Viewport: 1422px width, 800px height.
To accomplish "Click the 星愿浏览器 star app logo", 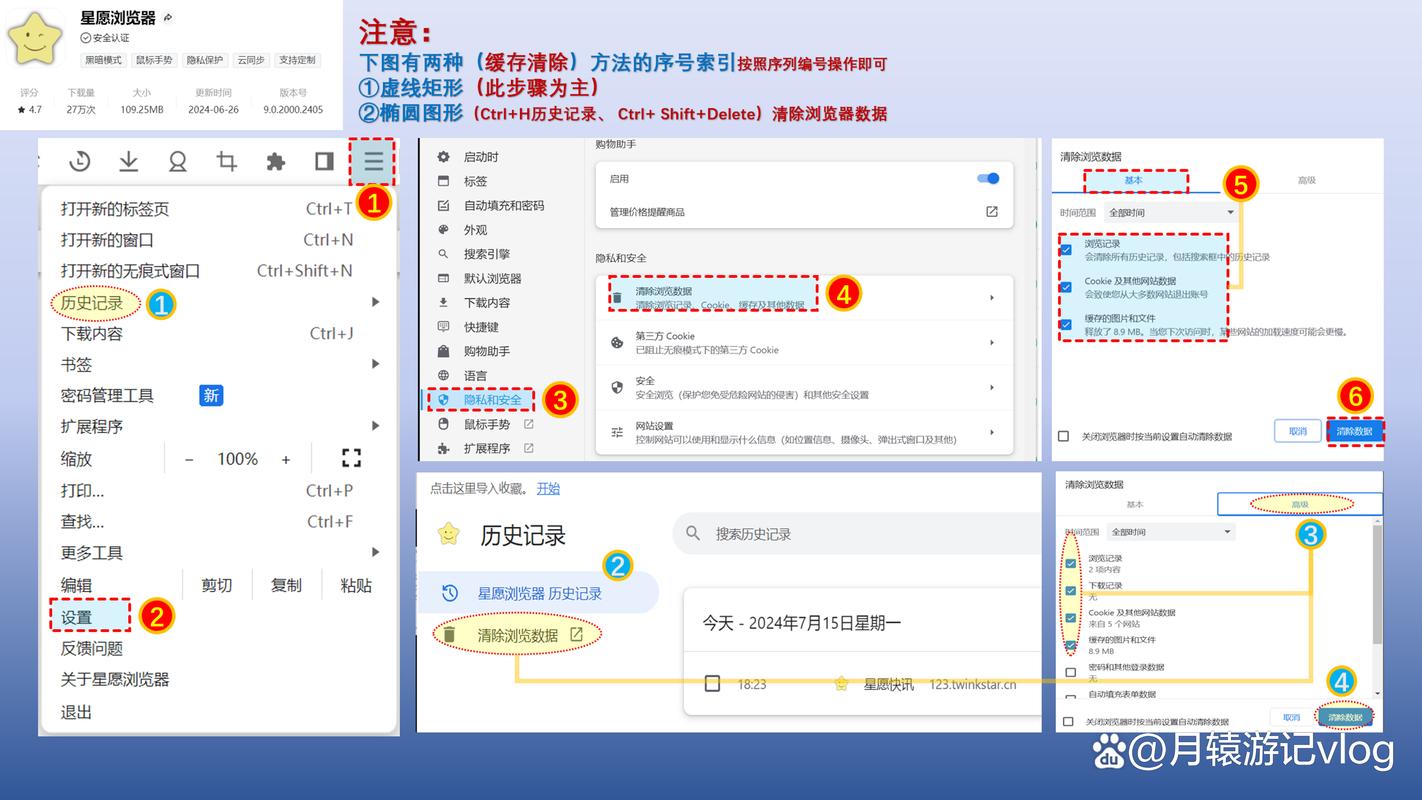I will click(x=34, y=37).
